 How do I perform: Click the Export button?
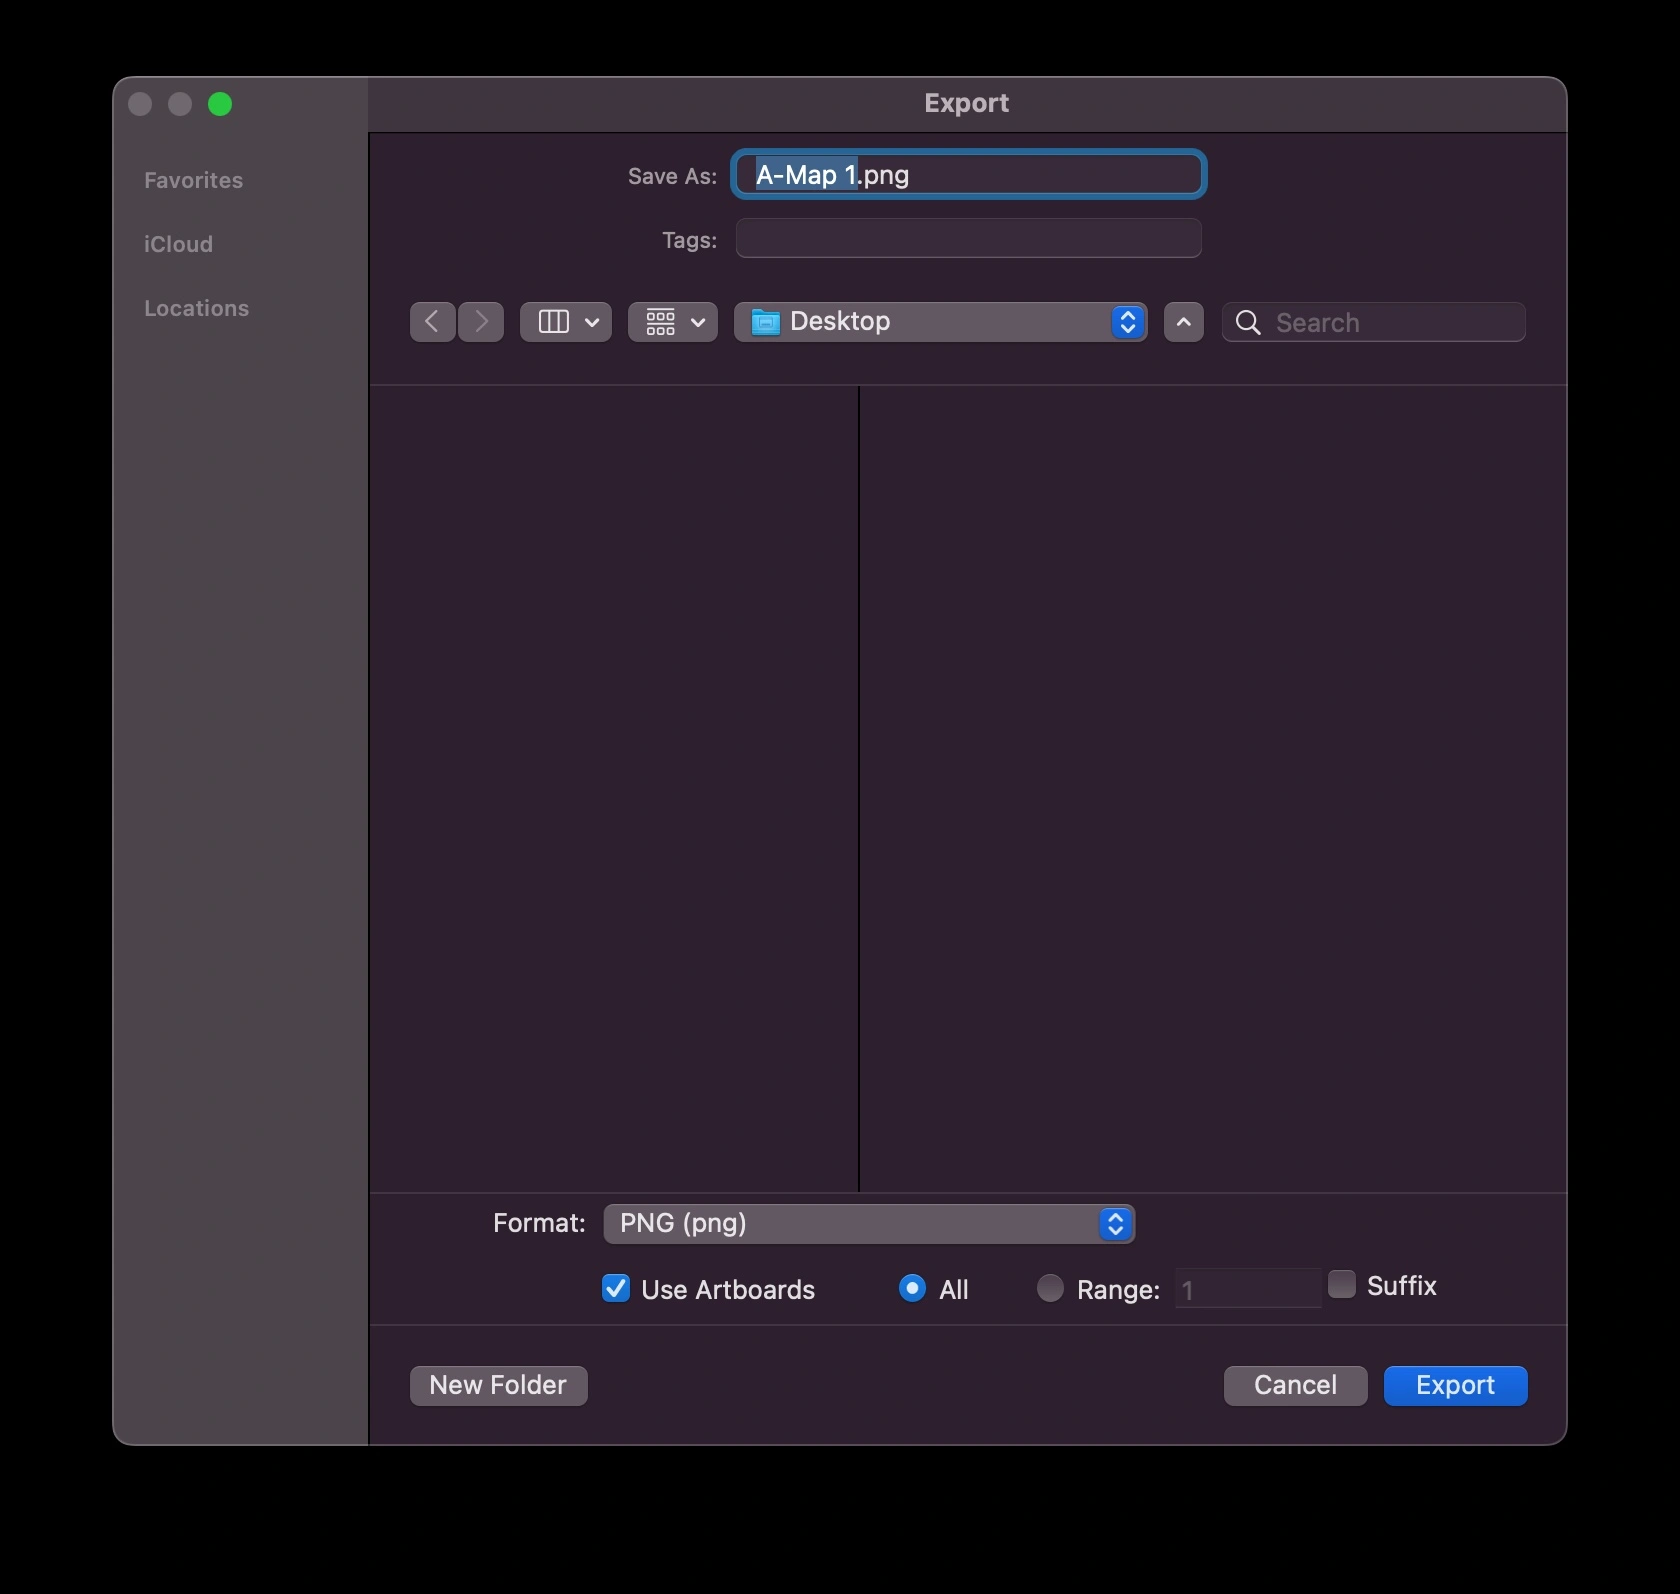pyautogui.click(x=1454, y=1385)
